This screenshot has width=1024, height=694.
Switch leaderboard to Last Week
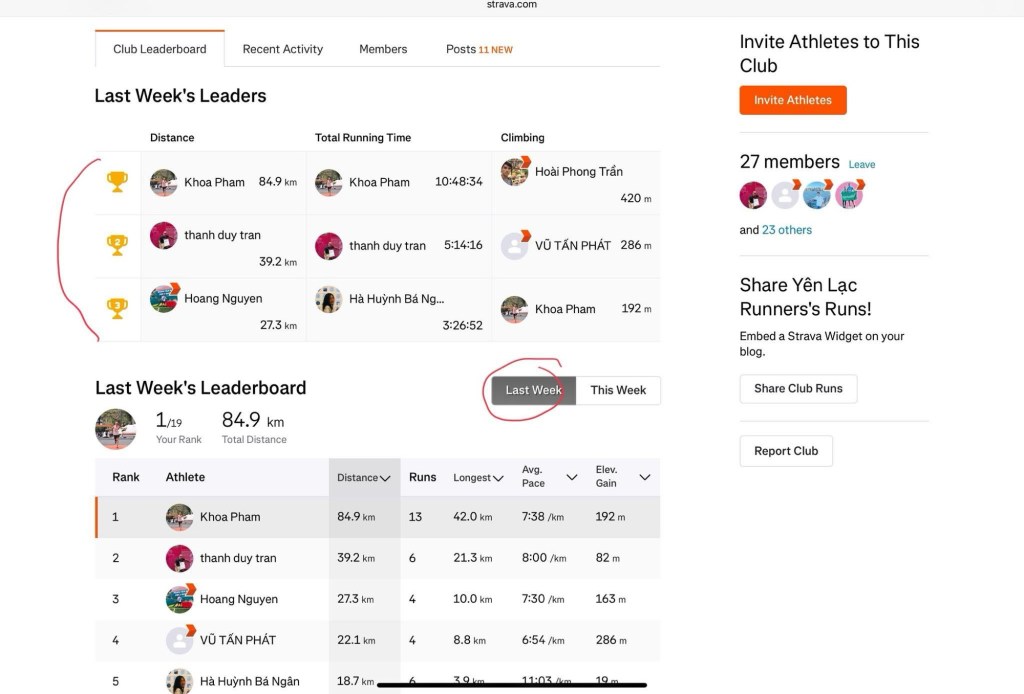[x=533, y=390]
